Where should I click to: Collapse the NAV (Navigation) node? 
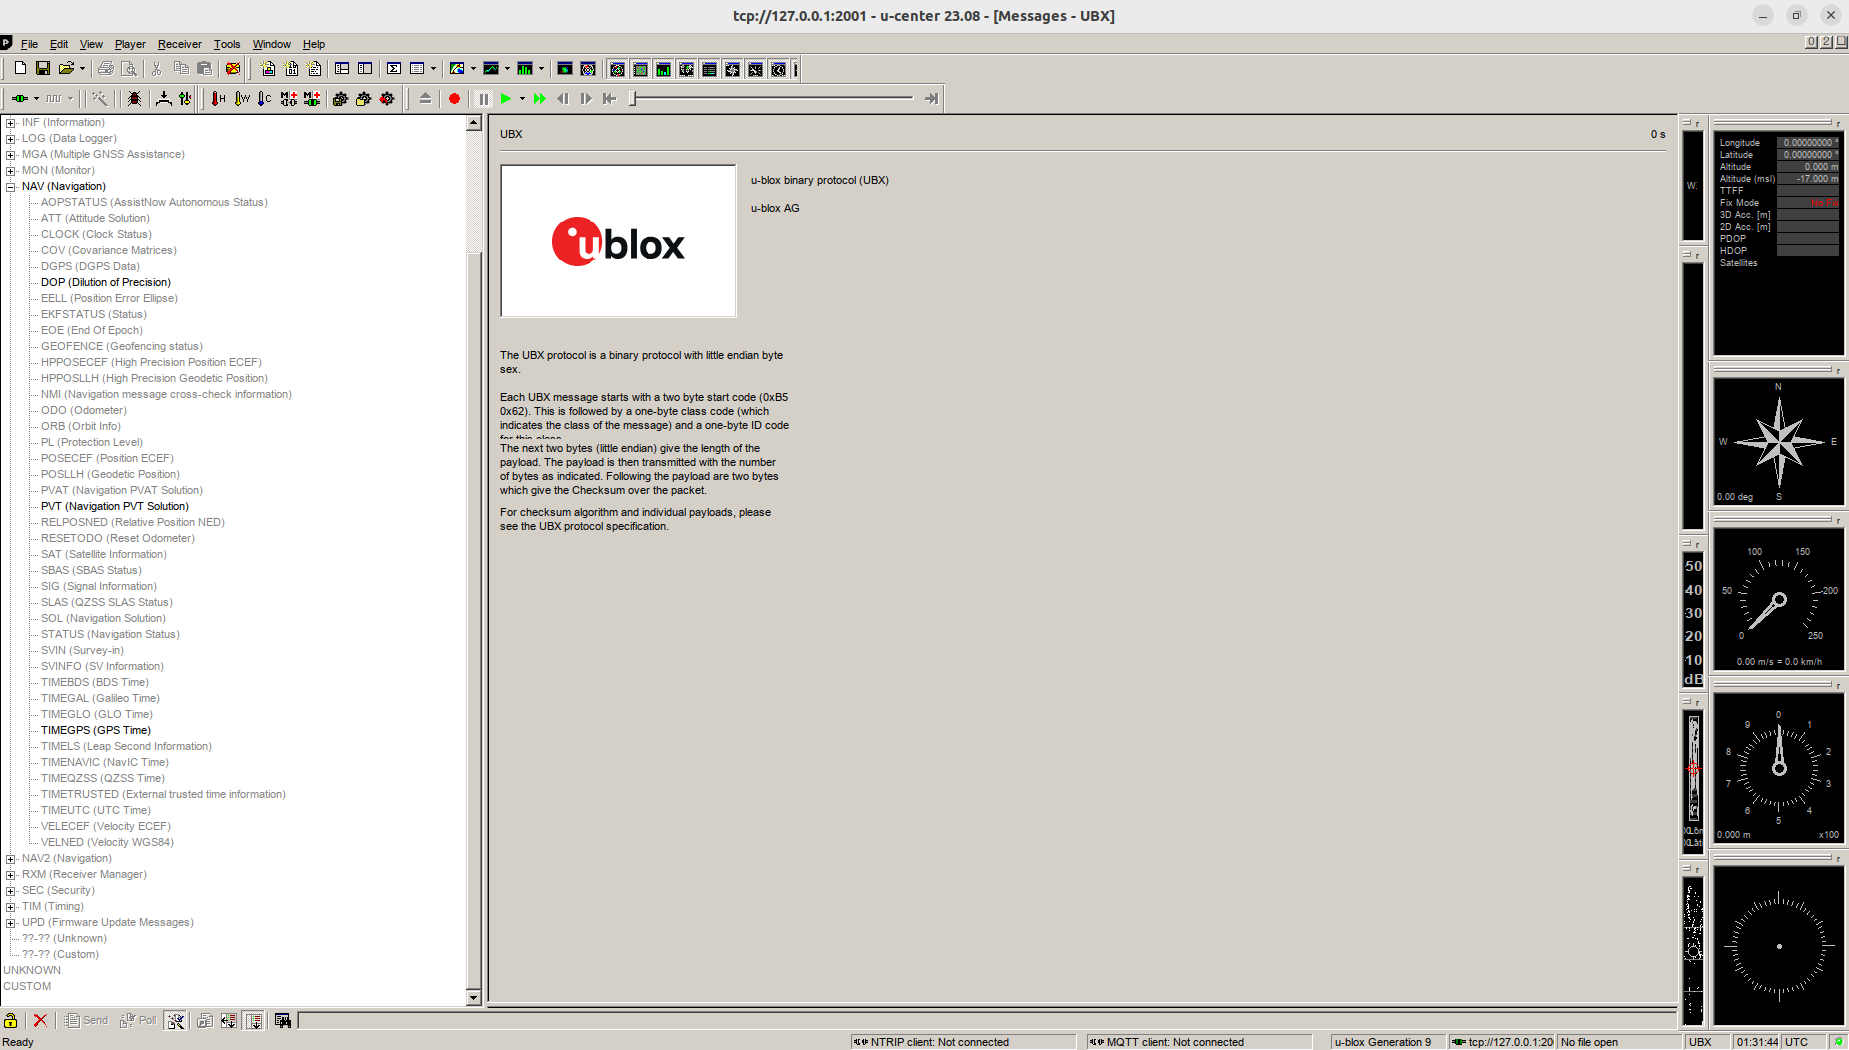click(10, 186)
